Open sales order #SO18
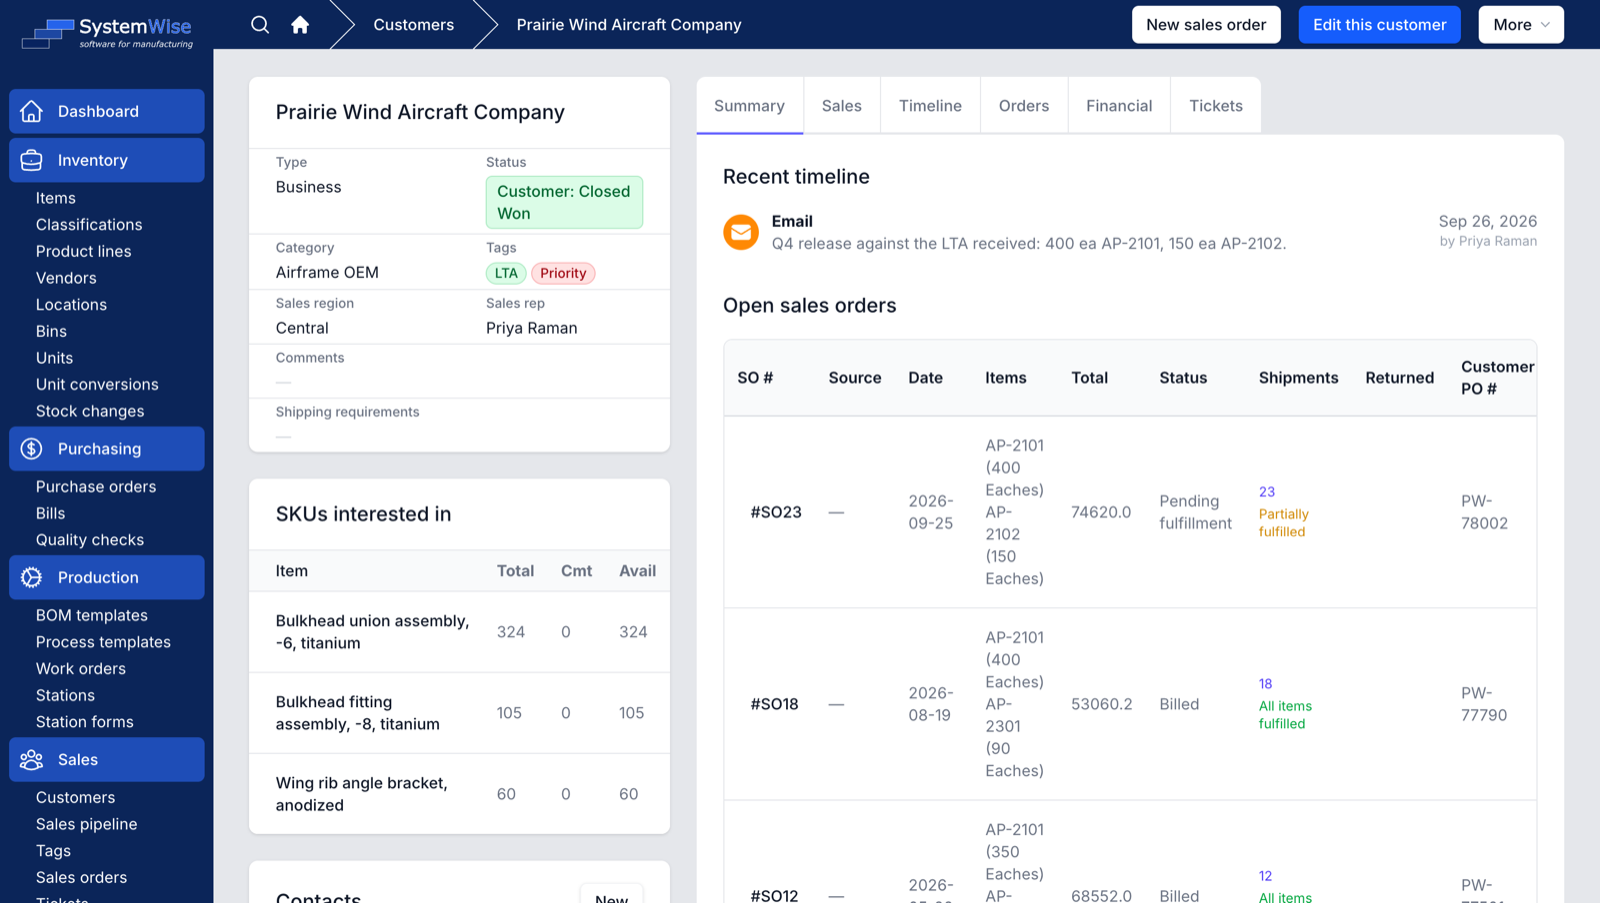Viewport: 1600px width, 903px height. pos(775,704)
